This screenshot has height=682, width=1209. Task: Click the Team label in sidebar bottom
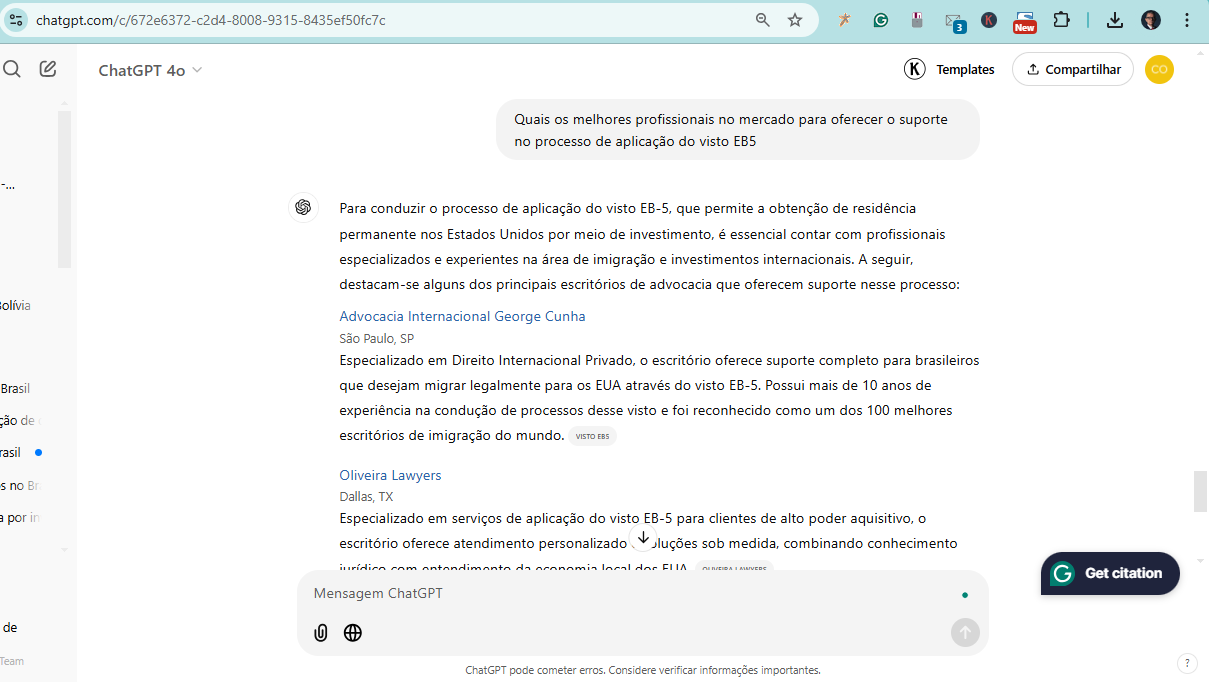[x=12, y=661]
